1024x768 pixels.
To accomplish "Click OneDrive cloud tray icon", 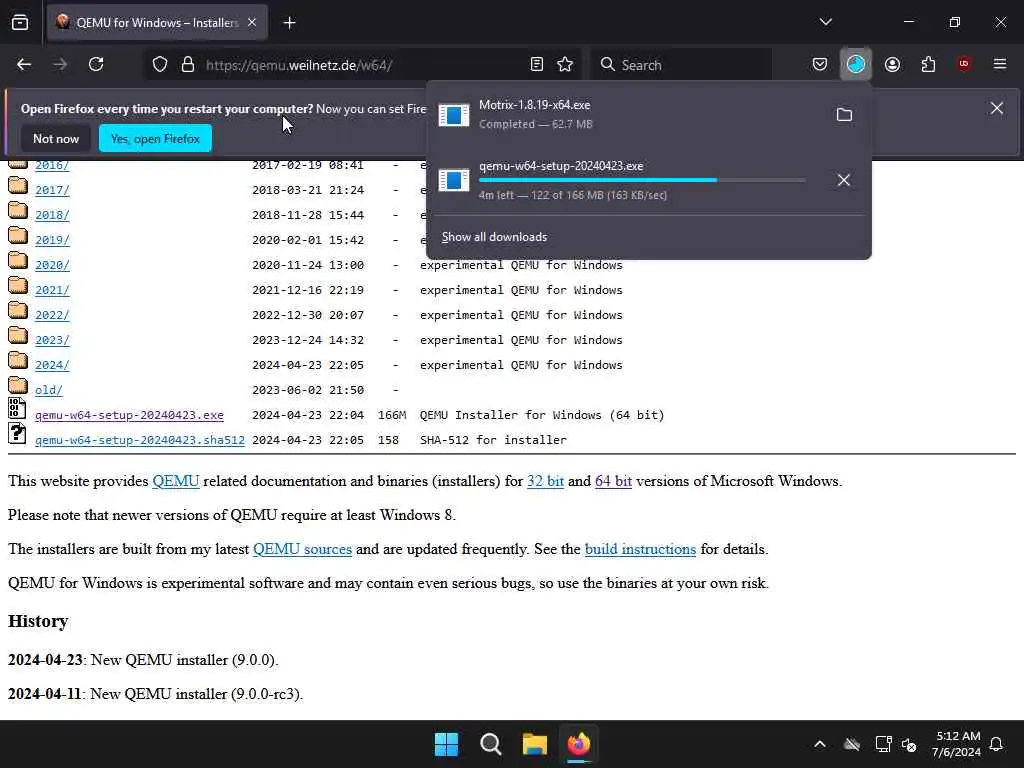I will pos(852,744).
